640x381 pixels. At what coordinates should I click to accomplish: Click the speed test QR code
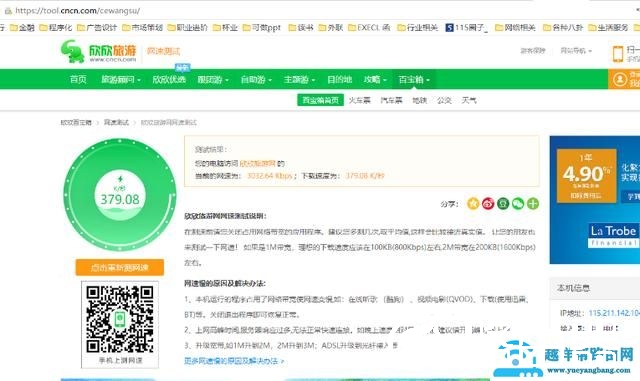pos(120,319)
